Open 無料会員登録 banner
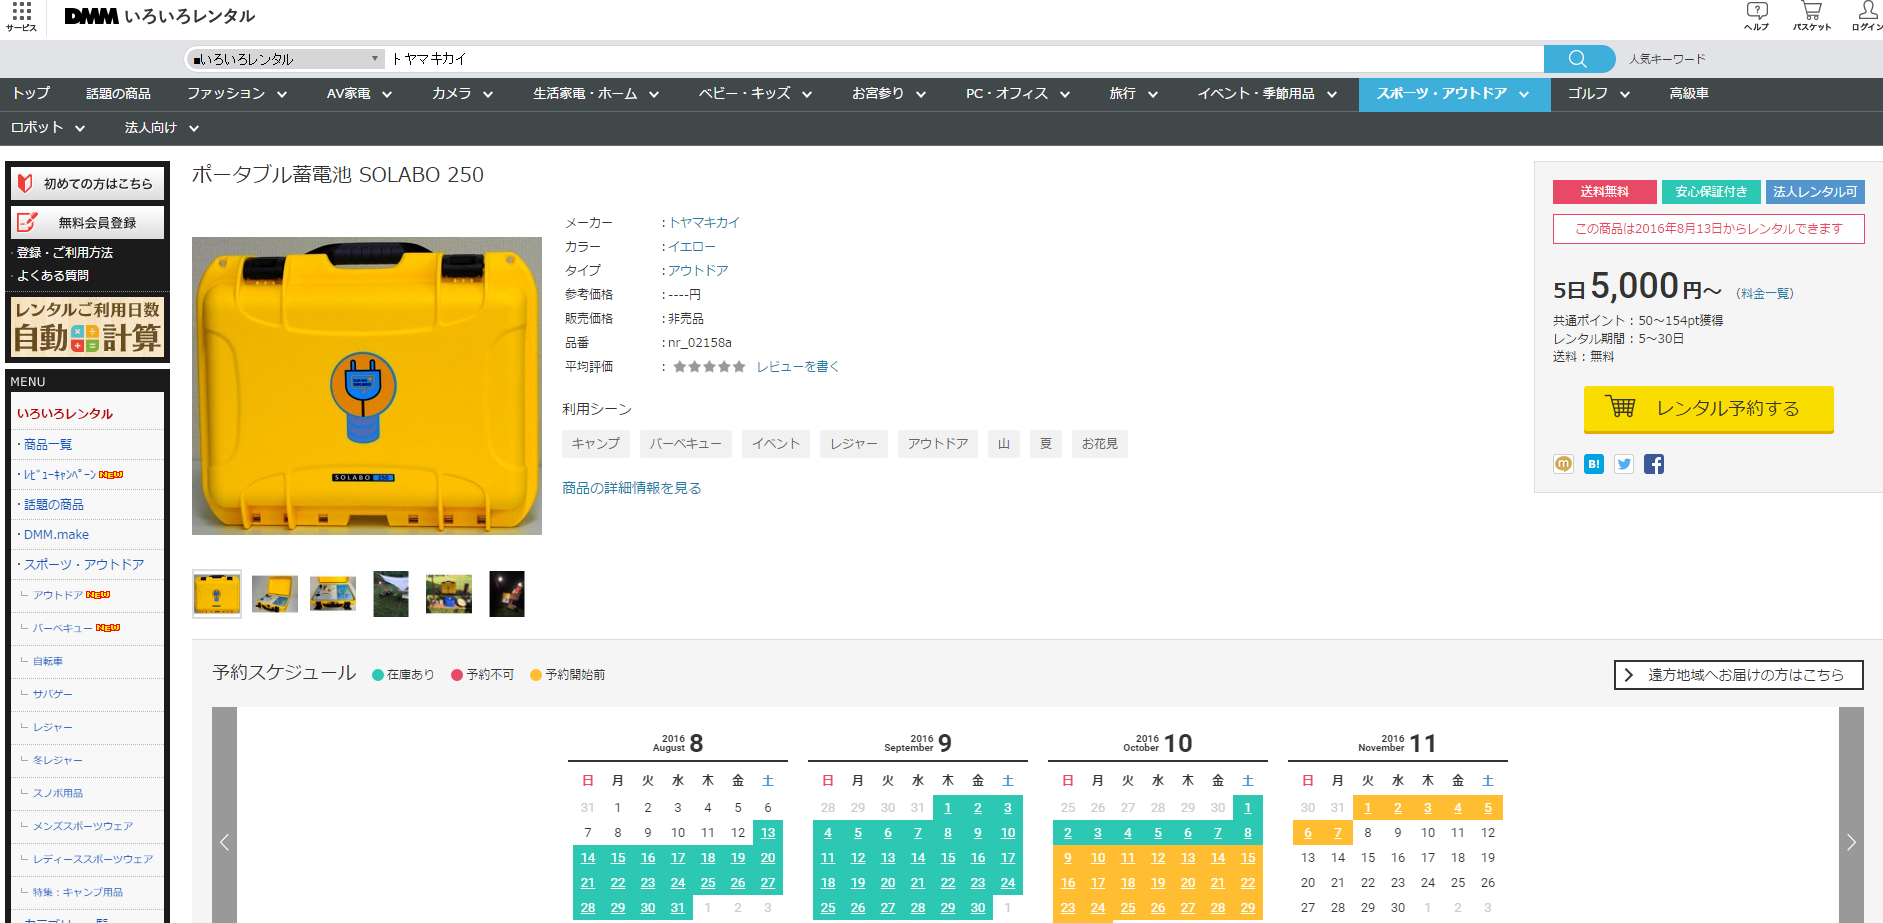This screenshot has height=923, width=1883. (x=87, y=222)
